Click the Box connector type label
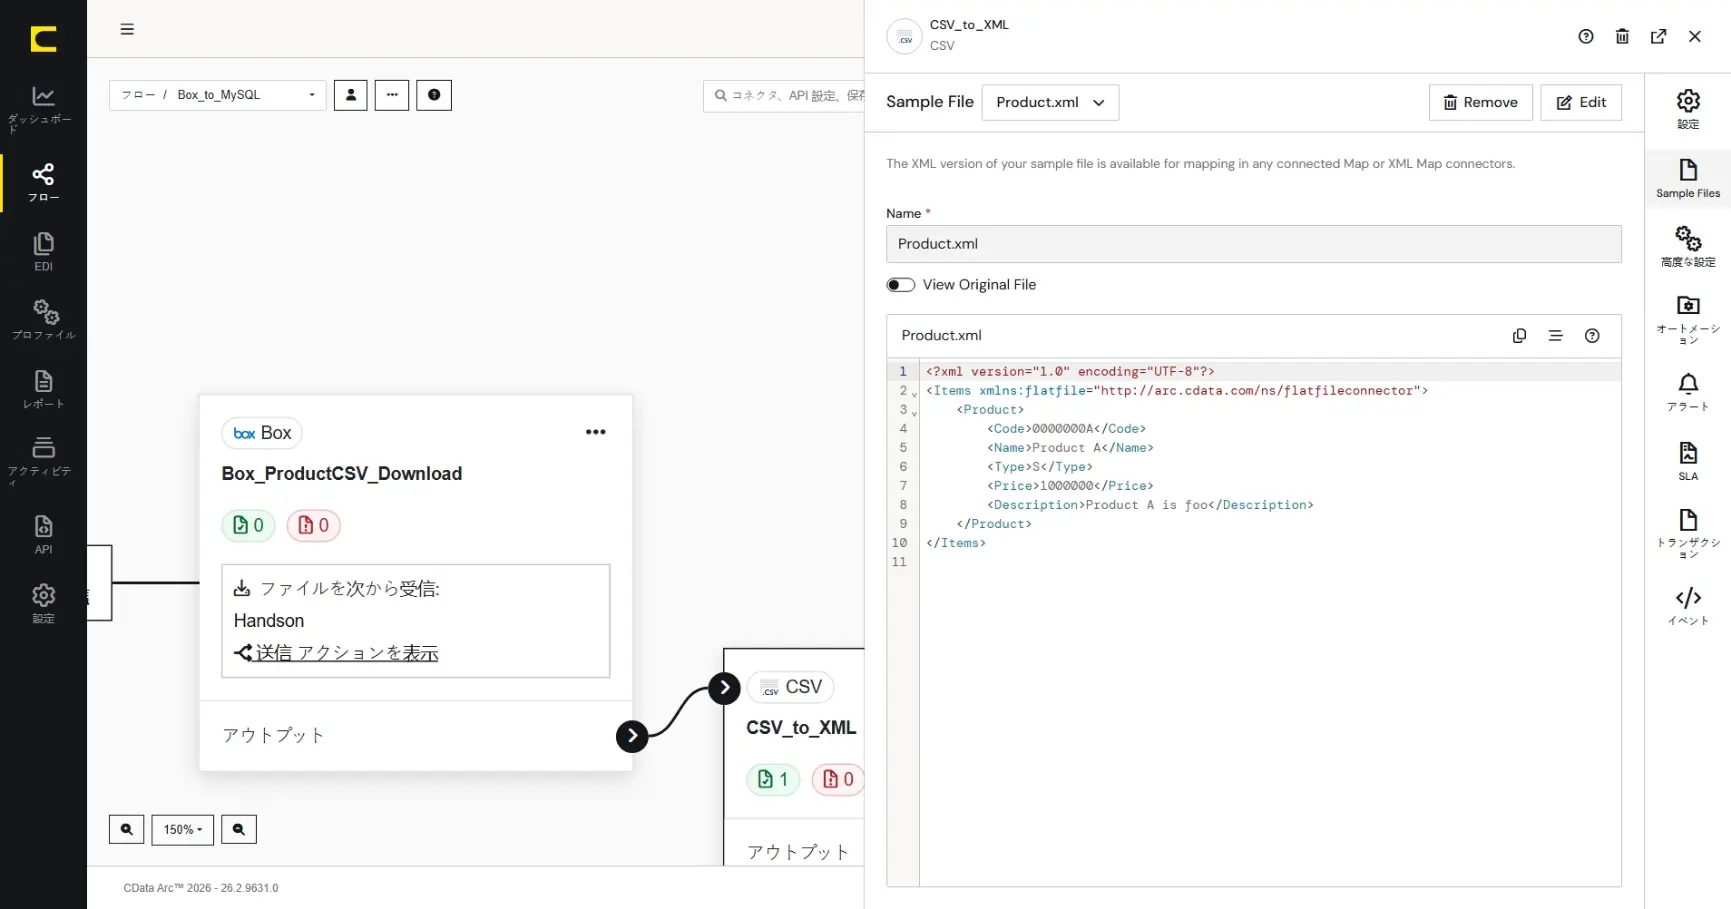The height and width of the screenshot is (909, 1731). click(x=262, y=433)
